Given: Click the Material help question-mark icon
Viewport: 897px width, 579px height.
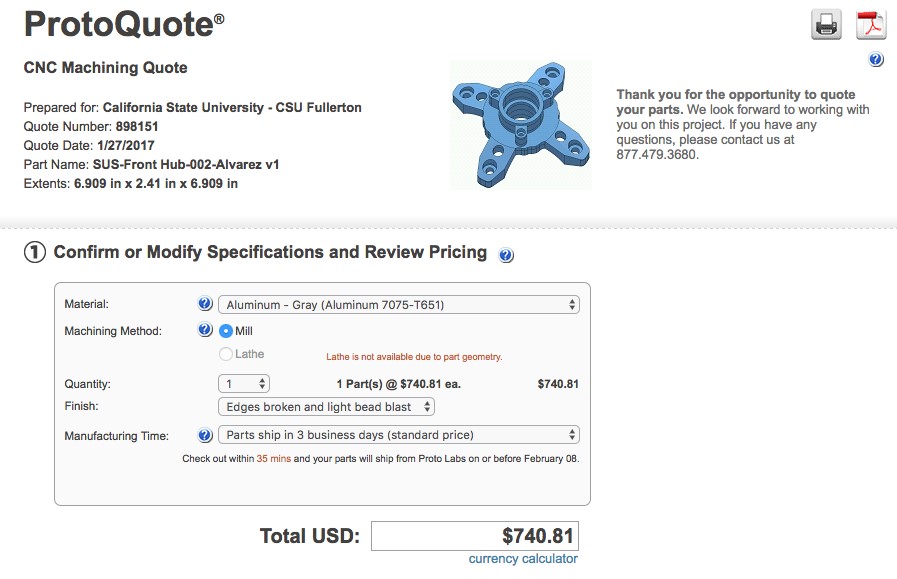Looking at the screenshot, I should 205,304.
